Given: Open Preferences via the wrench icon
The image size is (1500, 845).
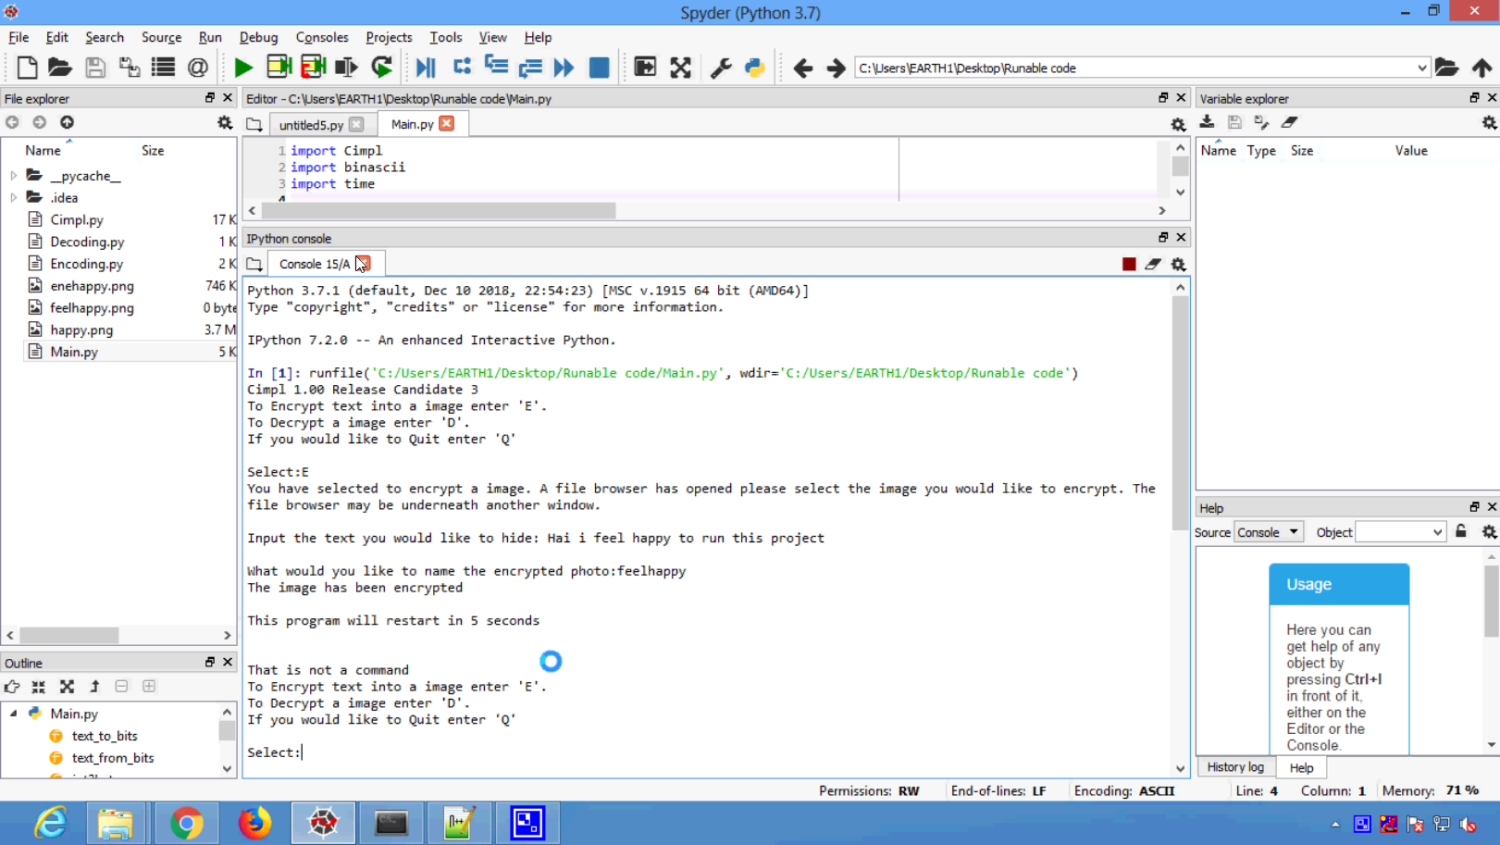Looking at the screenshot, I should click(720, 68).
